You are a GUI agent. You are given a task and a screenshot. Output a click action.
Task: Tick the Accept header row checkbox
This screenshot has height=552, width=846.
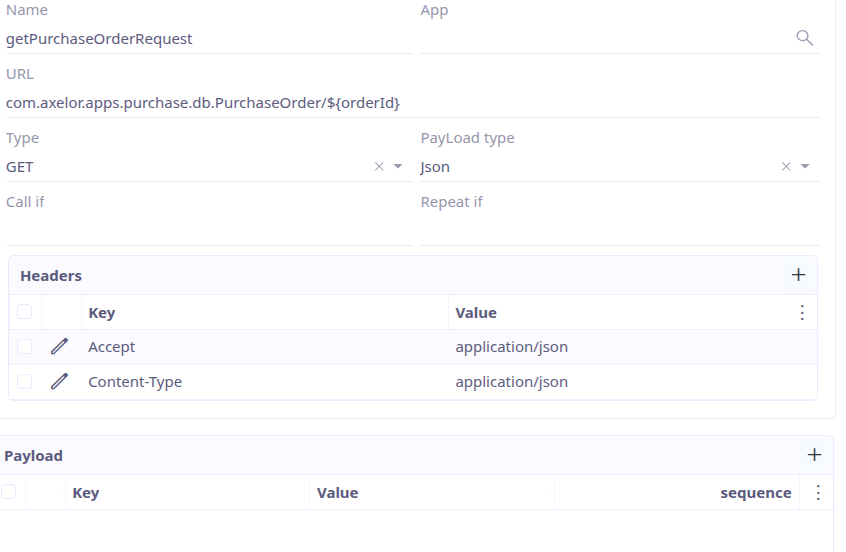25,347
